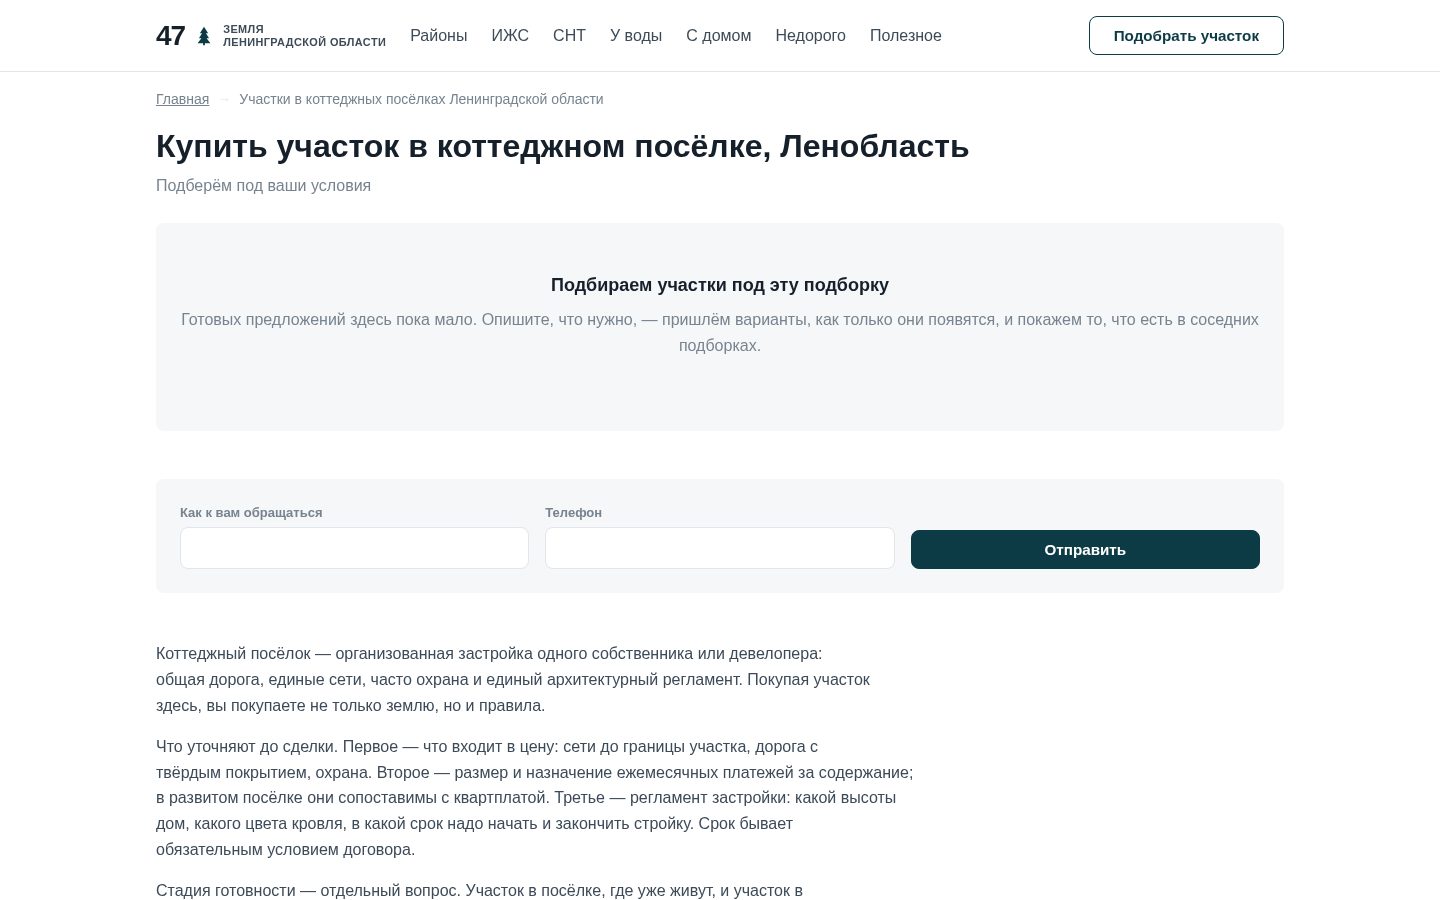Focus the Как к вам обращаться field
Screen dimensions: 1440x900
point(354,548)
